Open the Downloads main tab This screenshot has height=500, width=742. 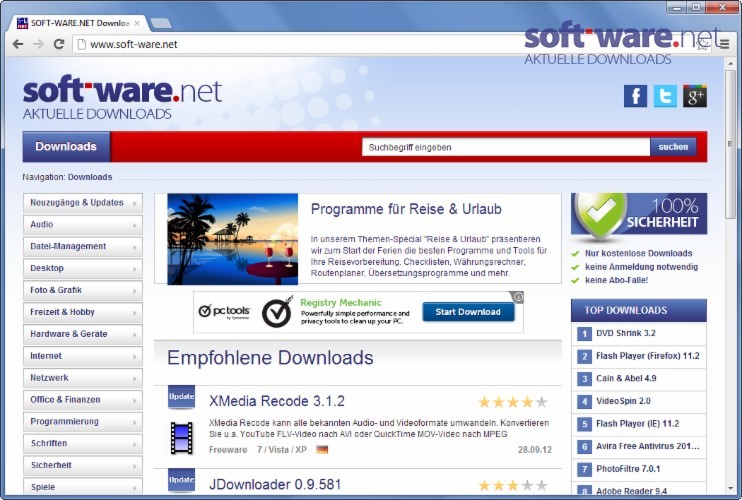(x=66, y=147)
